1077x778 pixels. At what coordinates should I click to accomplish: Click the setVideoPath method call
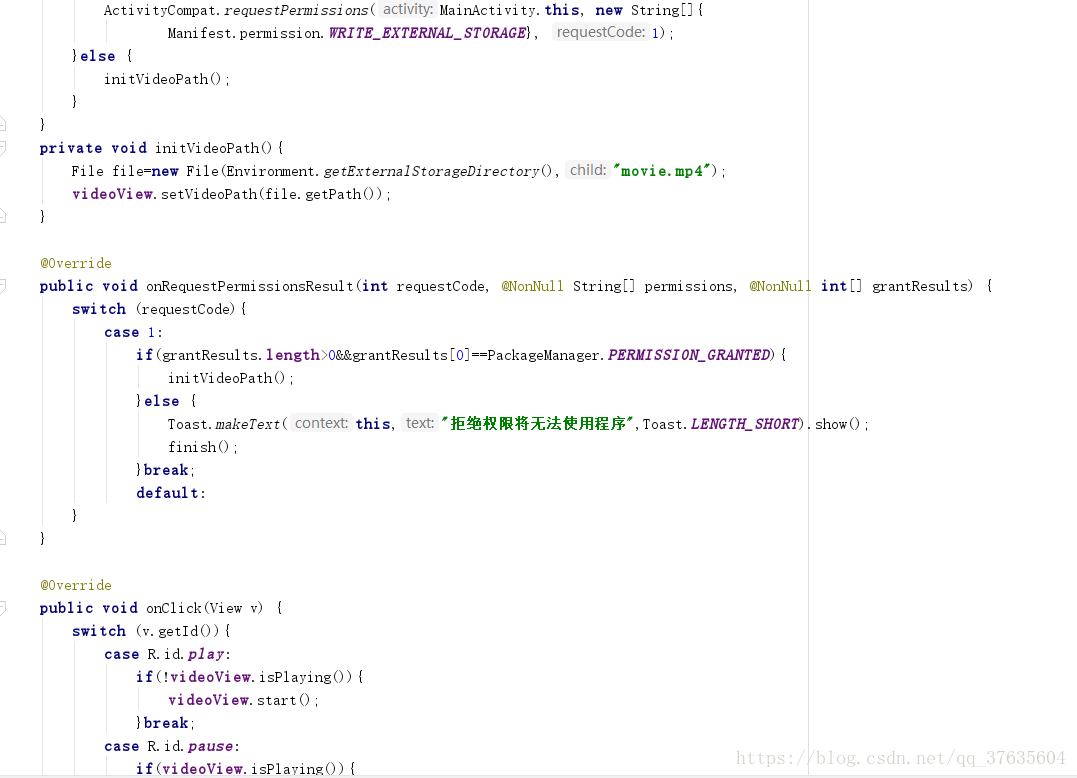tap(209, 194)
